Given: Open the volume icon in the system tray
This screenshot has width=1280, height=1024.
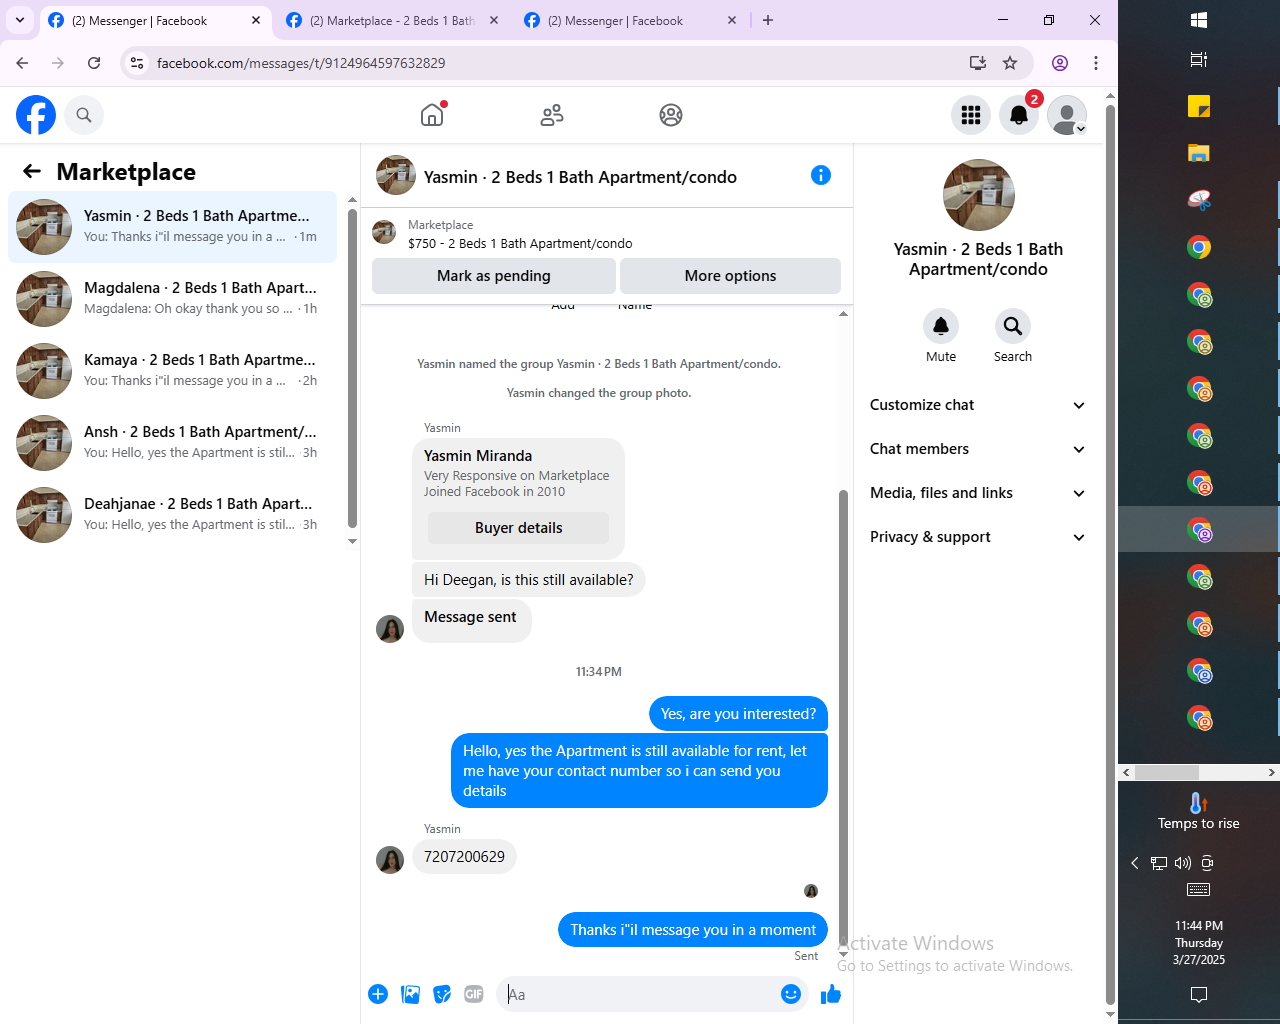Looking at the screenshot, I should pos(1183,863).
